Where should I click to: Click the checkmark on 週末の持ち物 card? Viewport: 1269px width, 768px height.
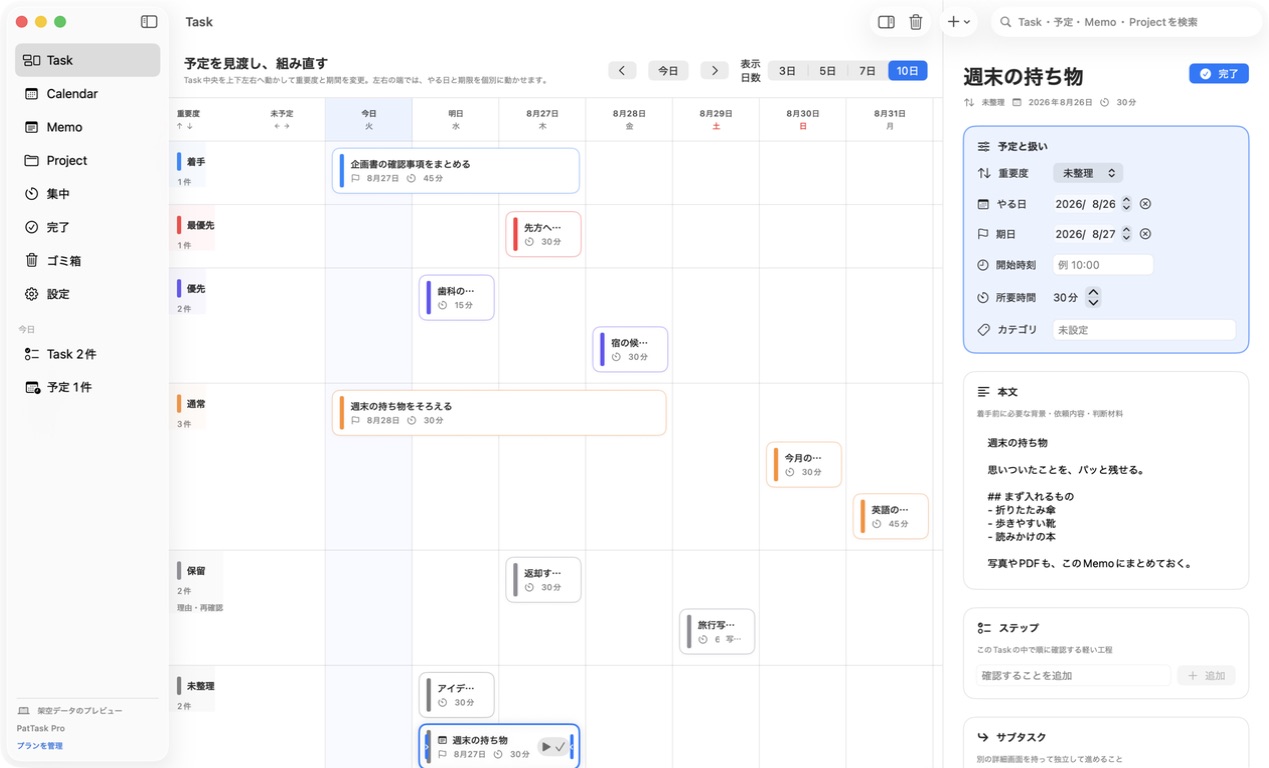[559, 746]
